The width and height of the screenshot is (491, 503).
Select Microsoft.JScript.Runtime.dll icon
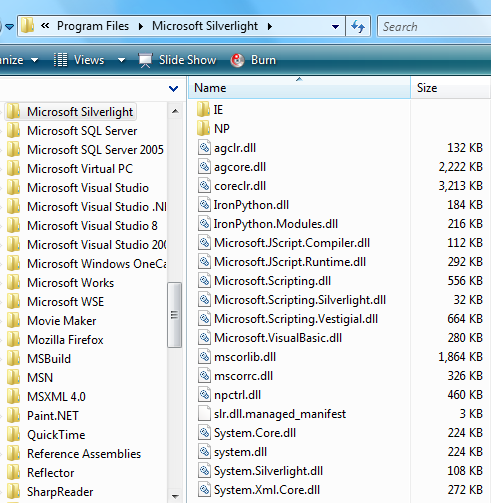click(204, 262)
